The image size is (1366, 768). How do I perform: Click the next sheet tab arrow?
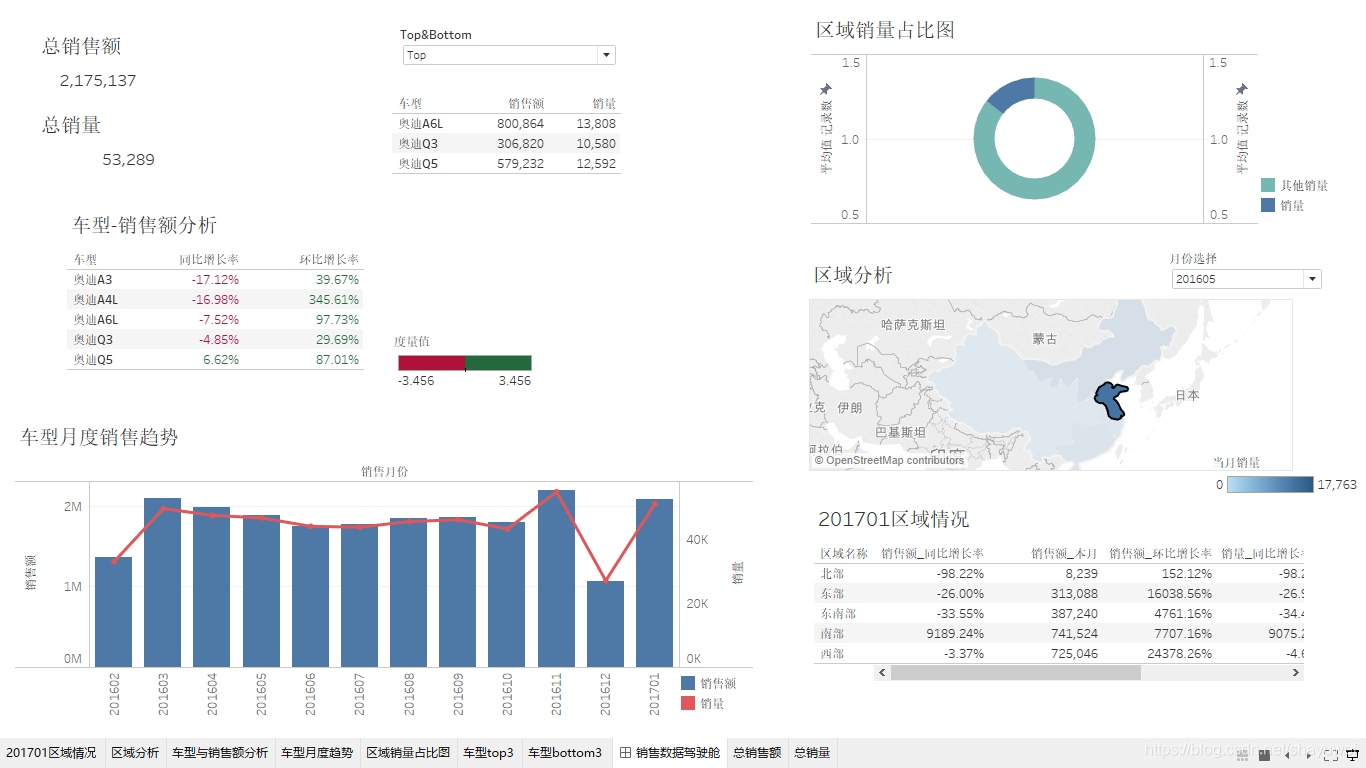click(1308, 756)
